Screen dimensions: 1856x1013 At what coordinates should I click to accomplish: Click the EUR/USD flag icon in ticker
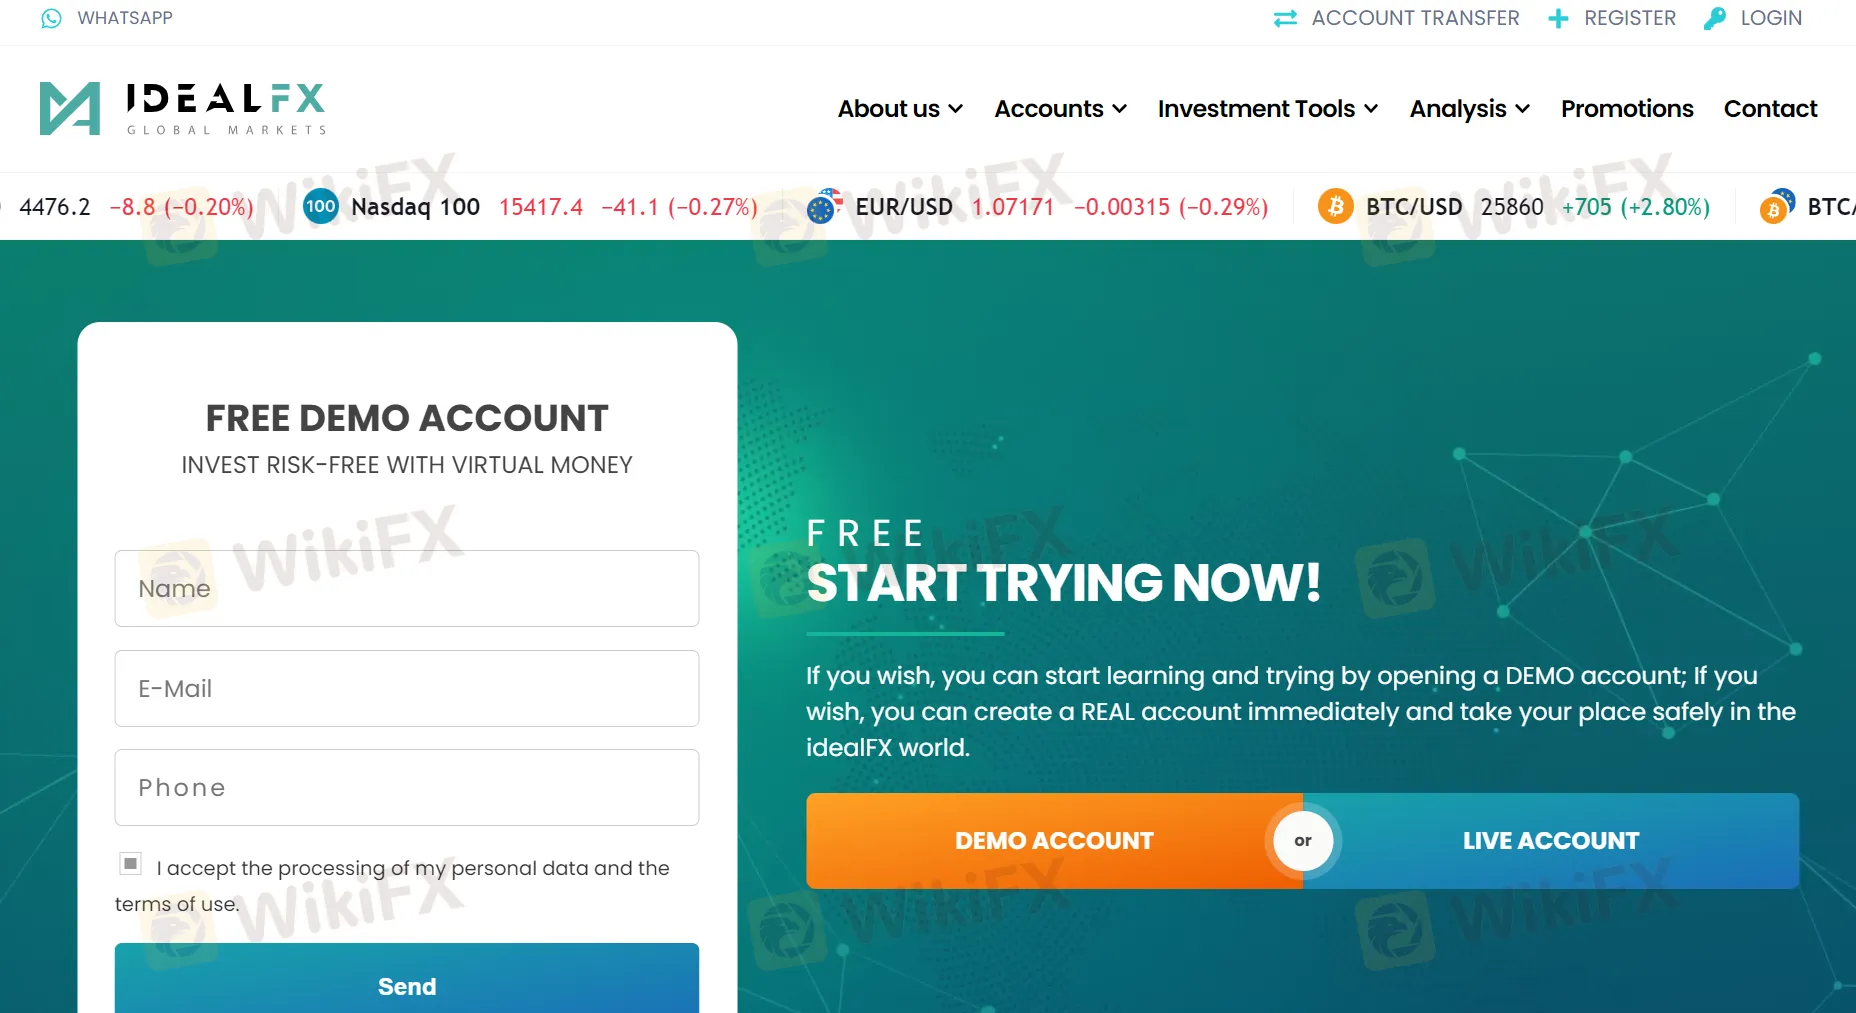(824, 206)
